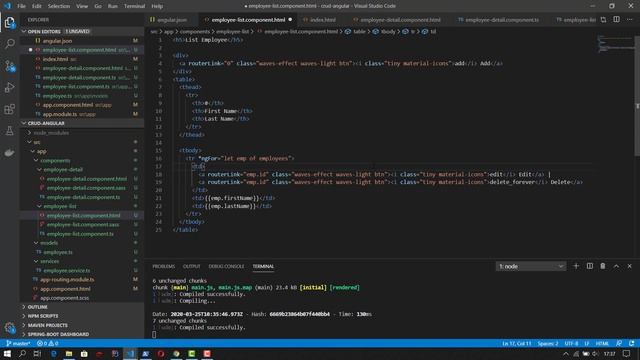Open the Extensions view
This screenshot has height=360, width=640.
click(9, 109)
